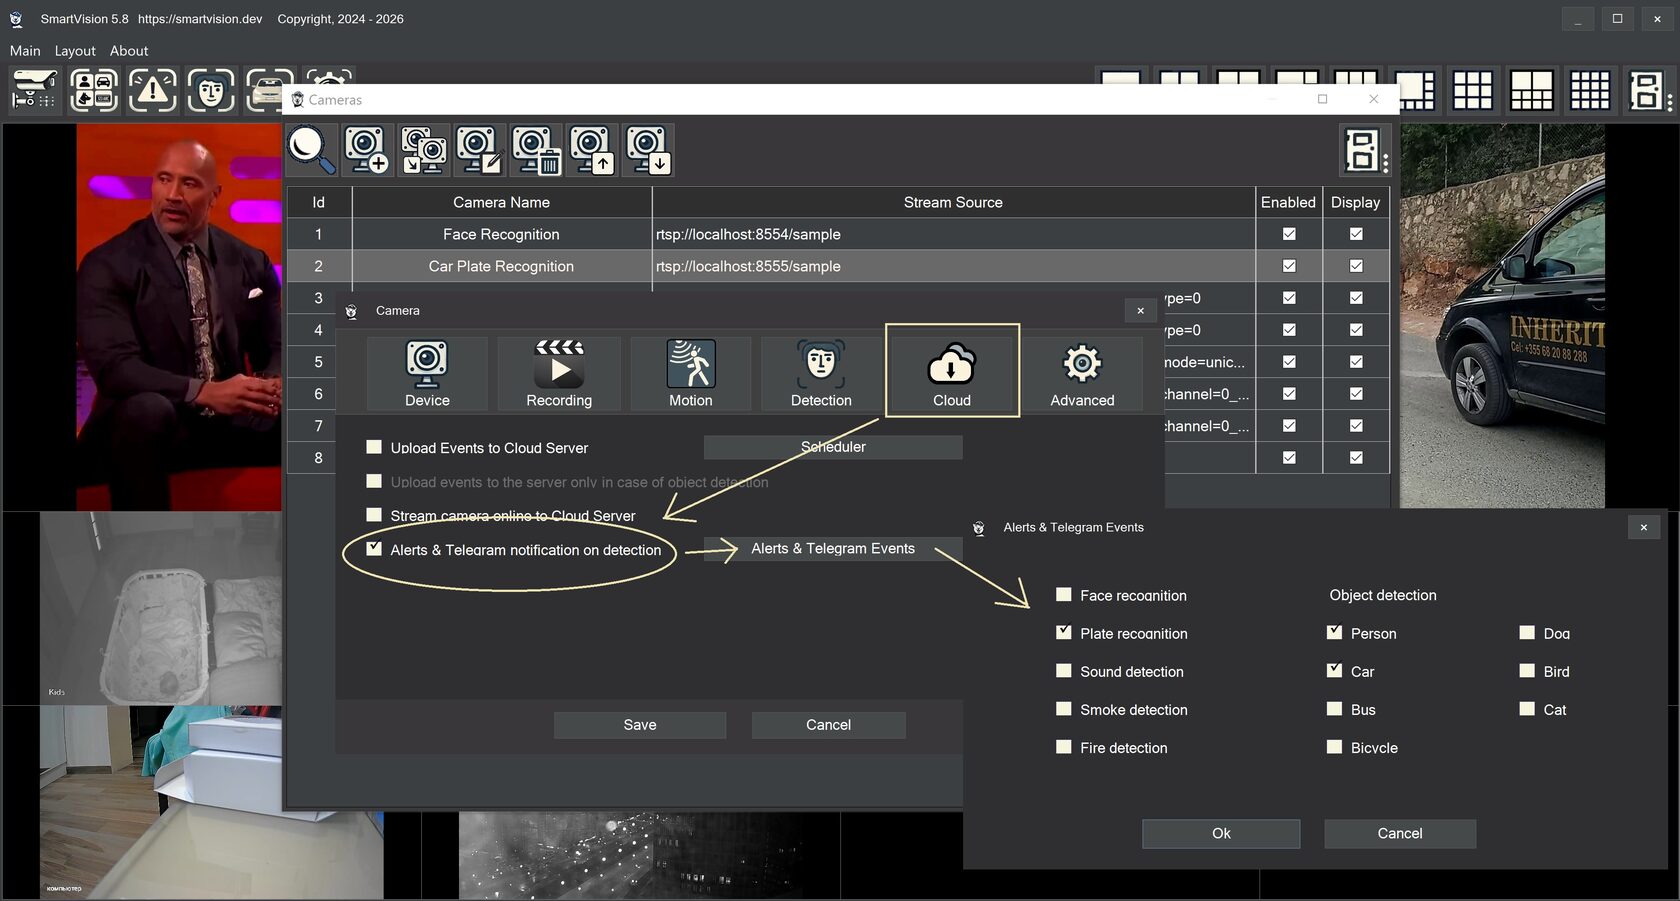Screen dimensions: 1680x901
Task: Open the Advanced settings tab
Action: coord(1082,373)
